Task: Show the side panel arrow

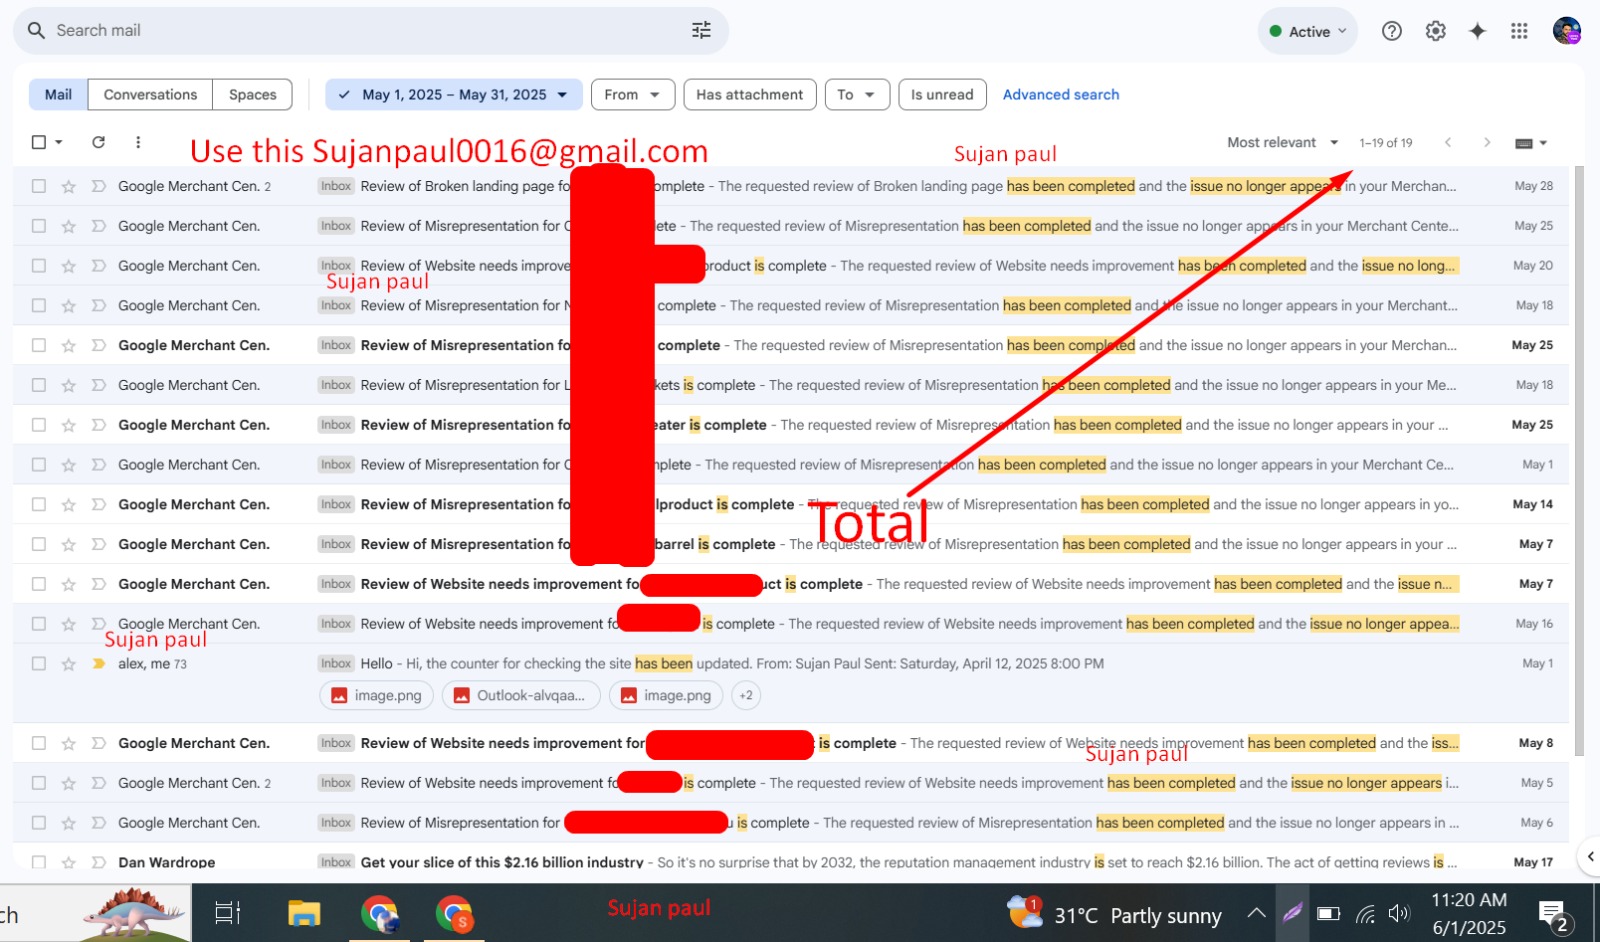Action: 1590,856
